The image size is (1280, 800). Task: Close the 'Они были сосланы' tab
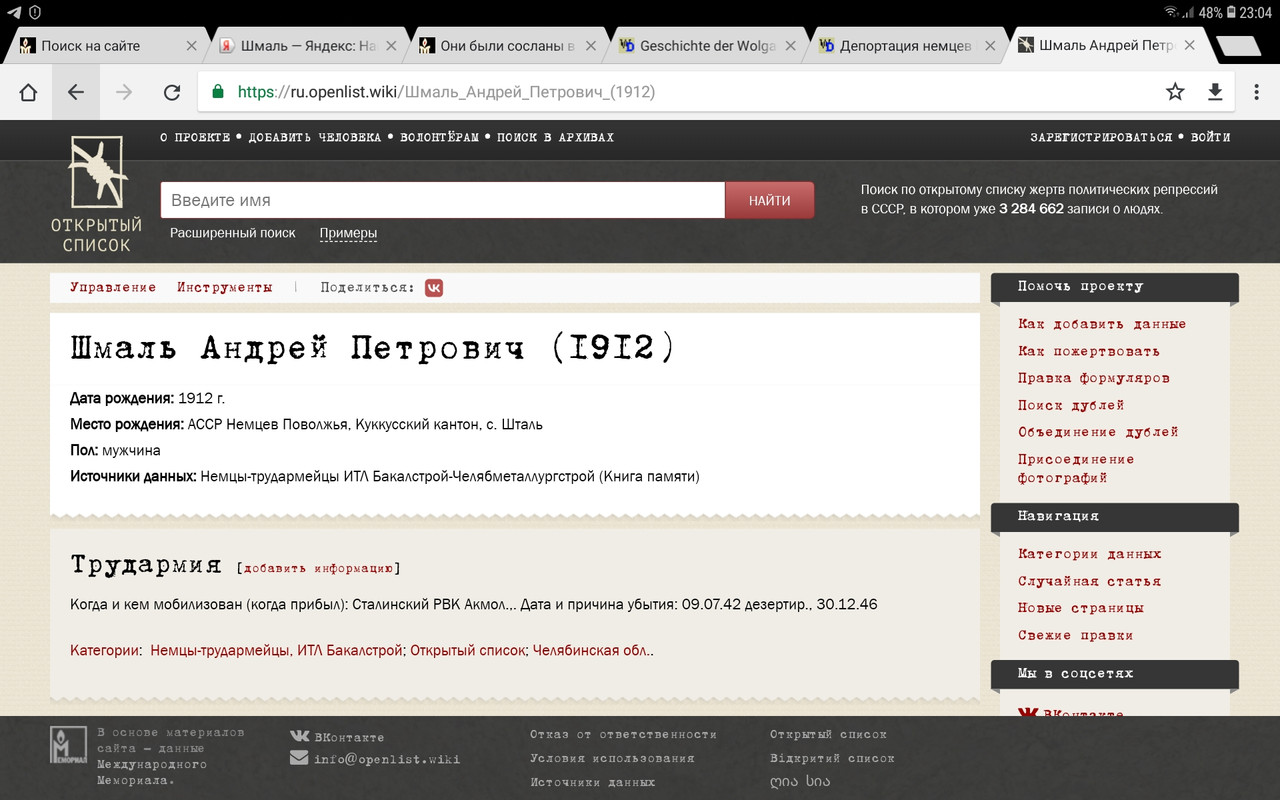coord(591,46)
